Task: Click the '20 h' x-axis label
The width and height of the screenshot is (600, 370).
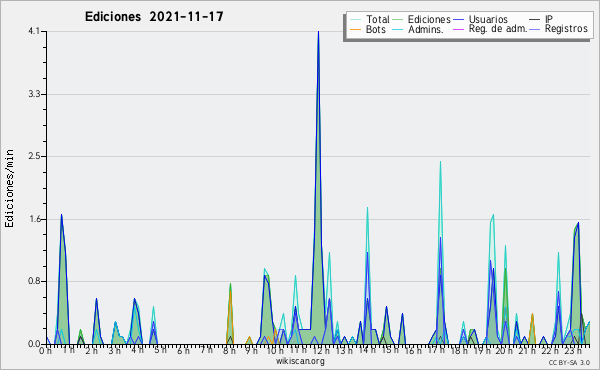Action: pos(505,350)
